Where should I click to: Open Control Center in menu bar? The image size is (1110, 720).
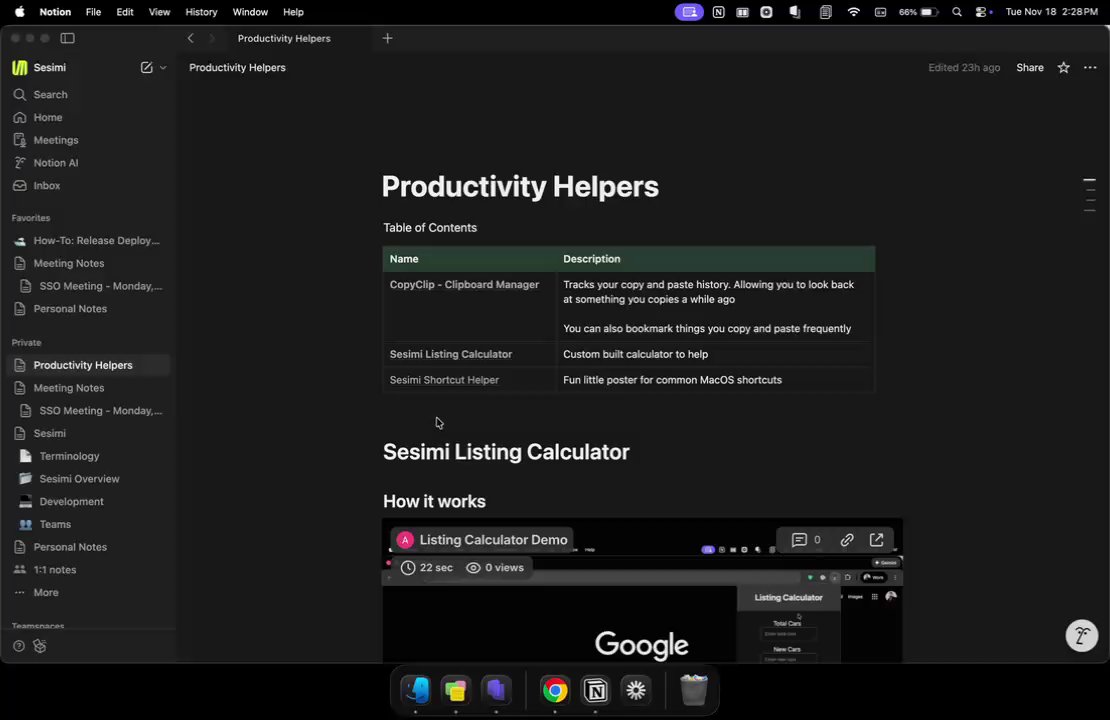point(981,12)
